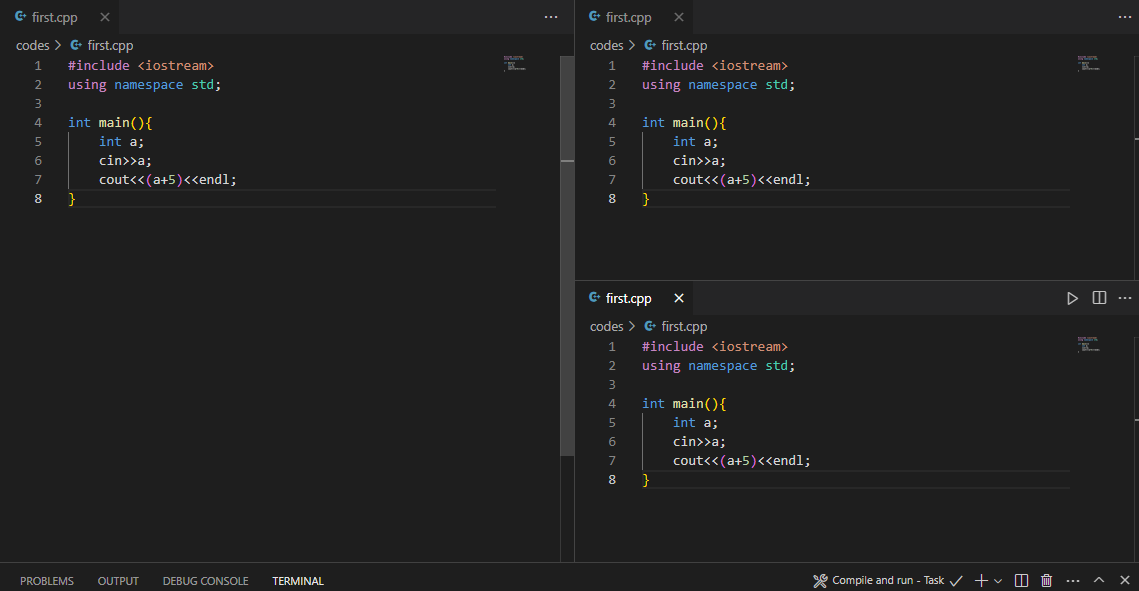1139x591 pixels.
Task: Click codes breadcrumb in bottom-right editor
Action: pos(607,327)
